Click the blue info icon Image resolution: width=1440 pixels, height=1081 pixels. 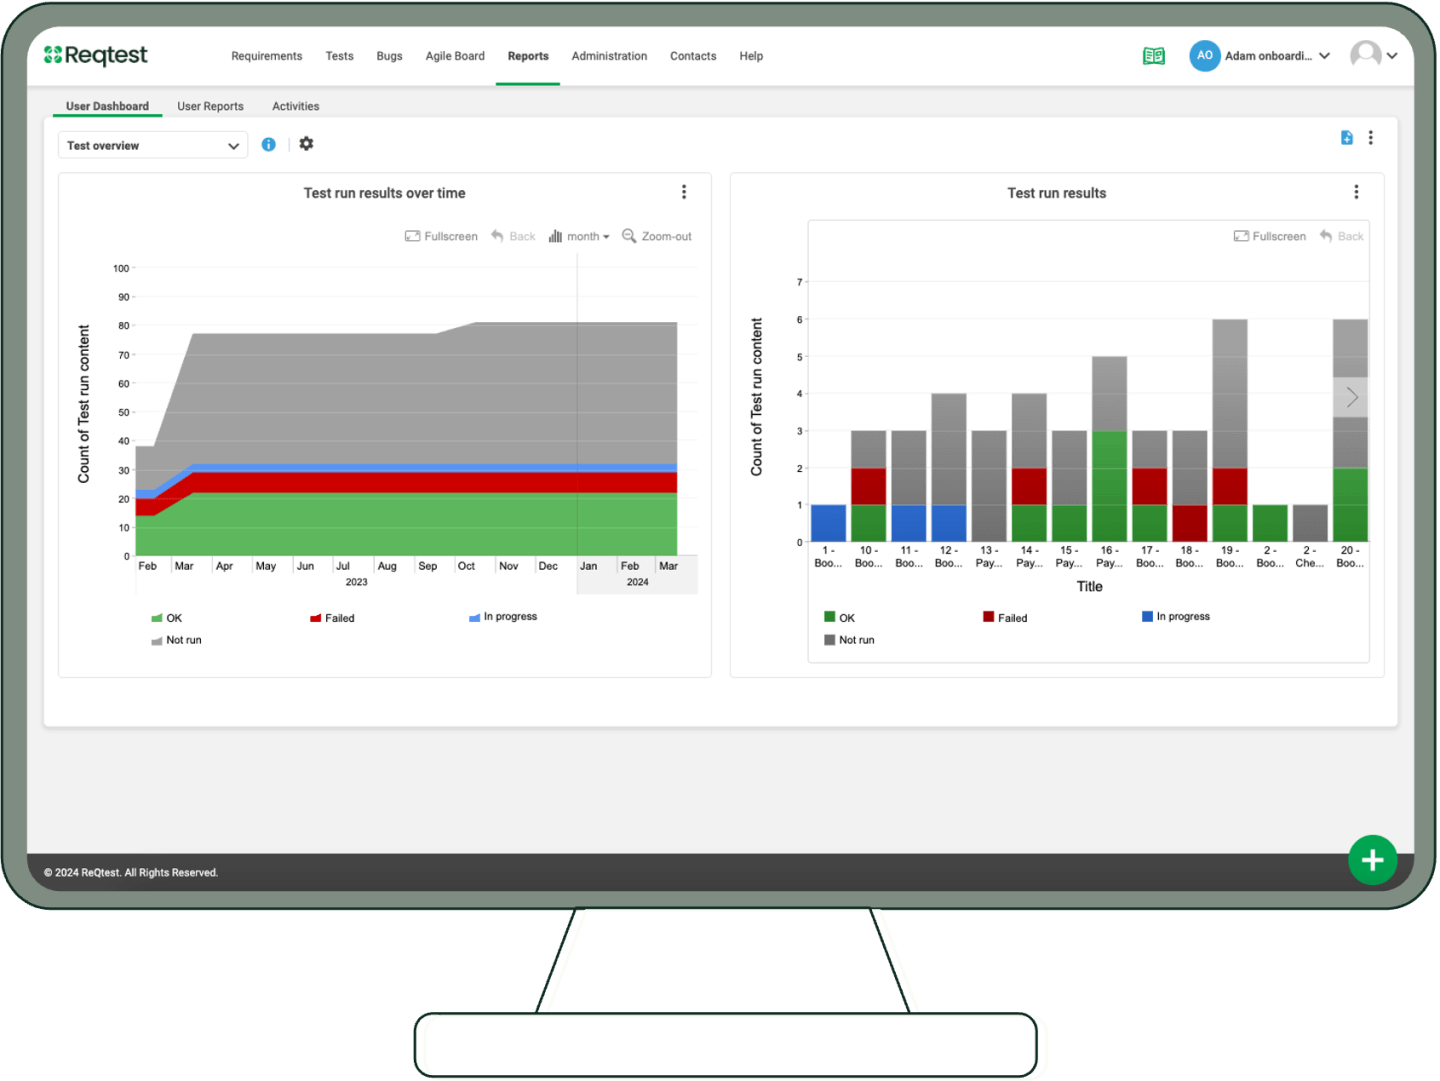tap(268, 144)
